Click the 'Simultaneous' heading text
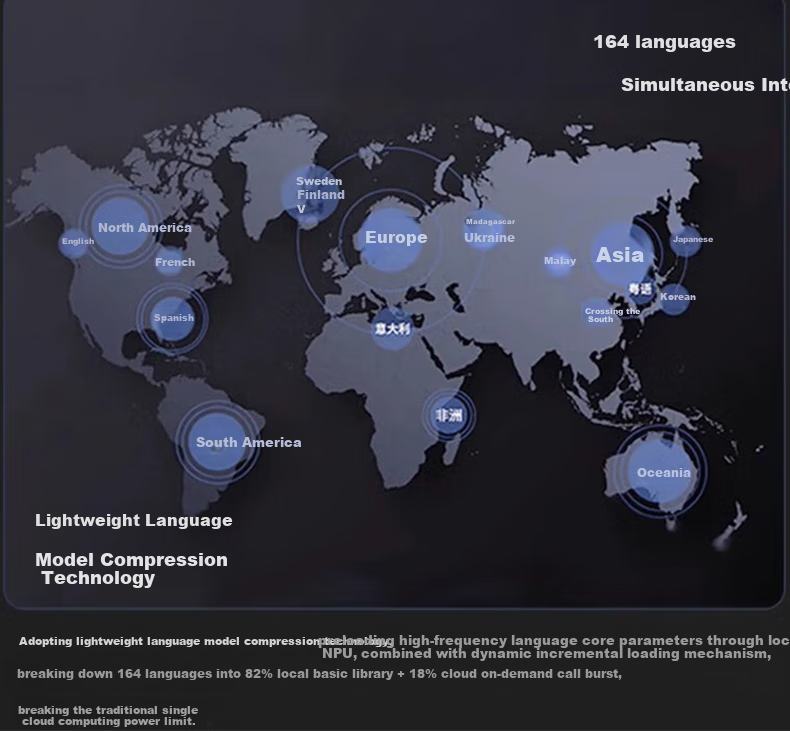This screenshot has width=790, height=731. 687,85
